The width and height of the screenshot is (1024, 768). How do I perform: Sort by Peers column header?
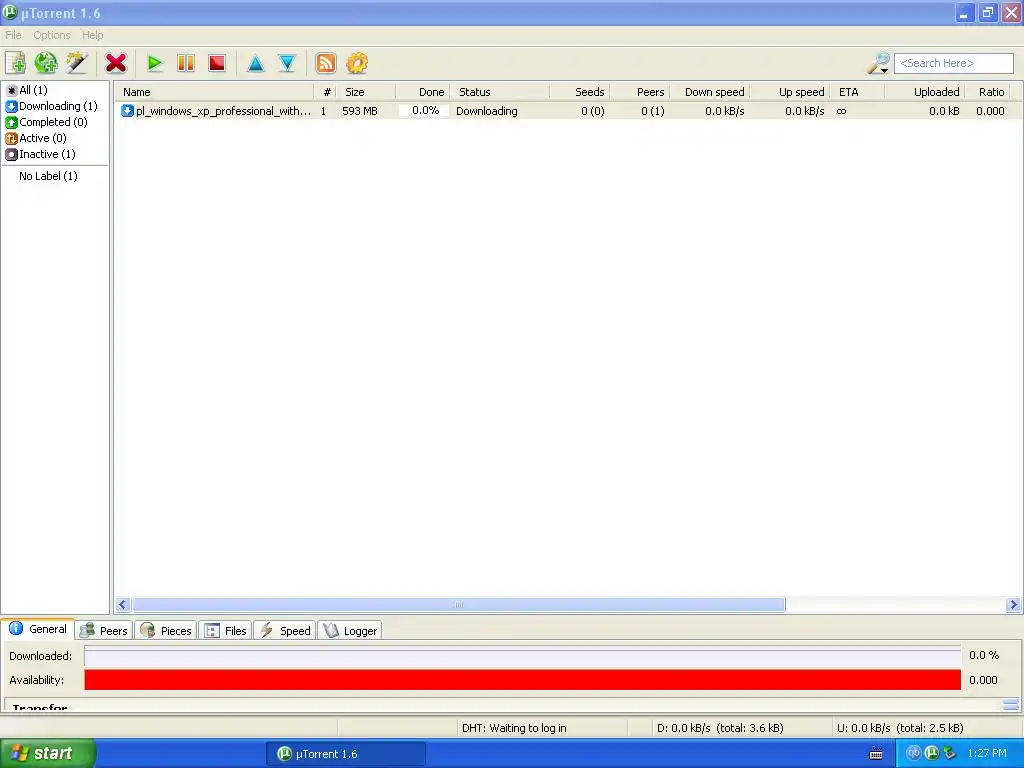[x=639, y=92]
